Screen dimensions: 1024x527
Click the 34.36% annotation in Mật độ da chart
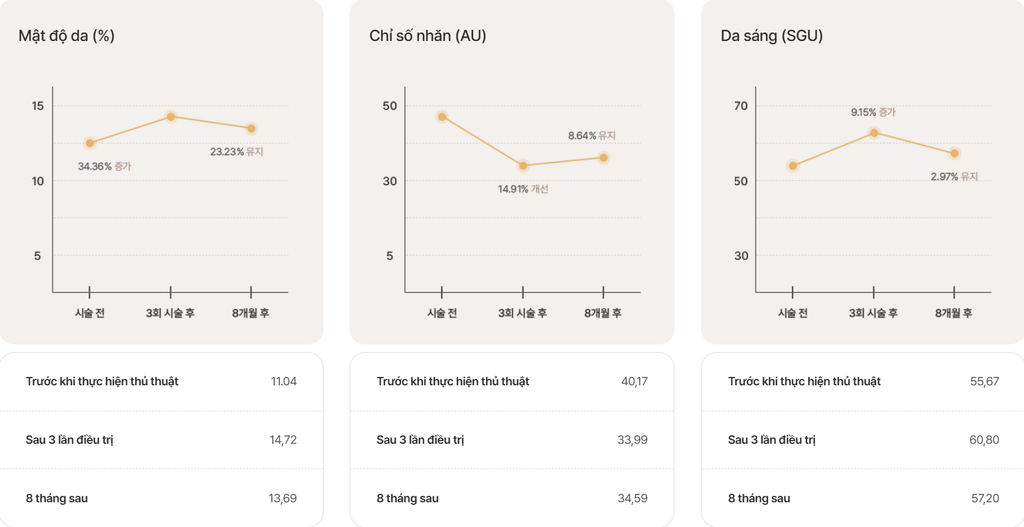[104, 166]
